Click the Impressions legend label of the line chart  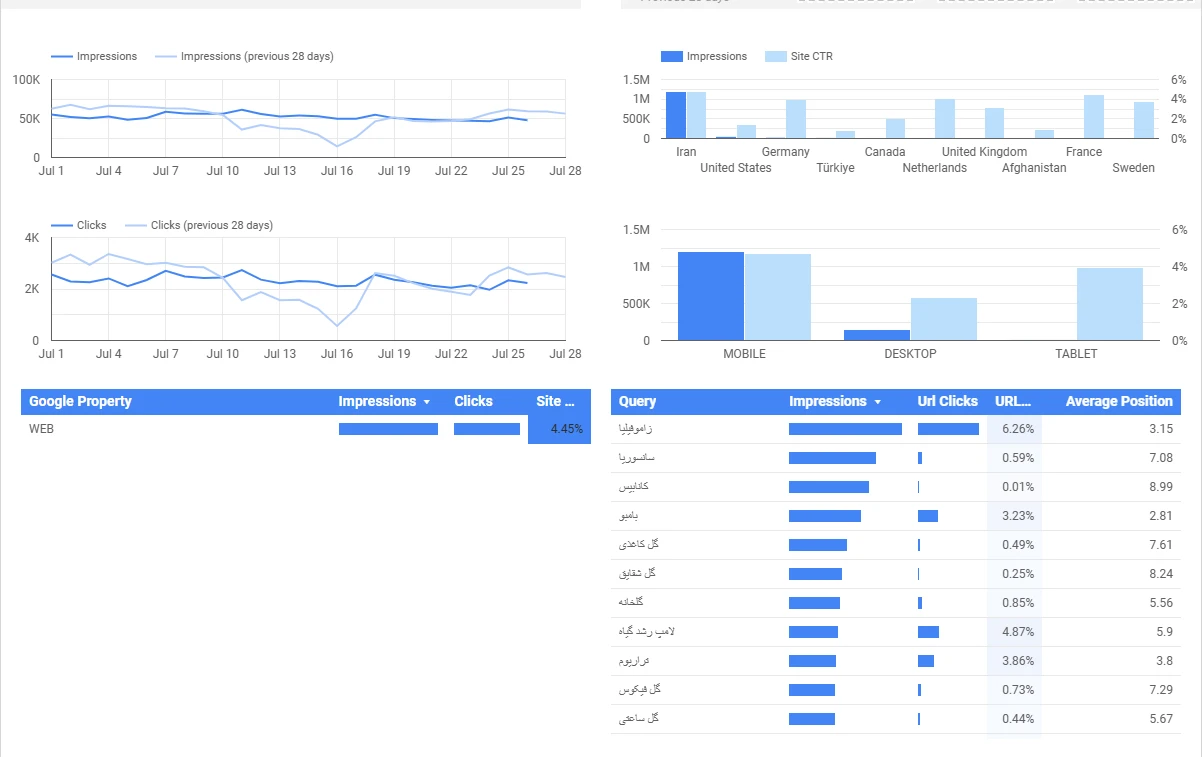point(107,56)
